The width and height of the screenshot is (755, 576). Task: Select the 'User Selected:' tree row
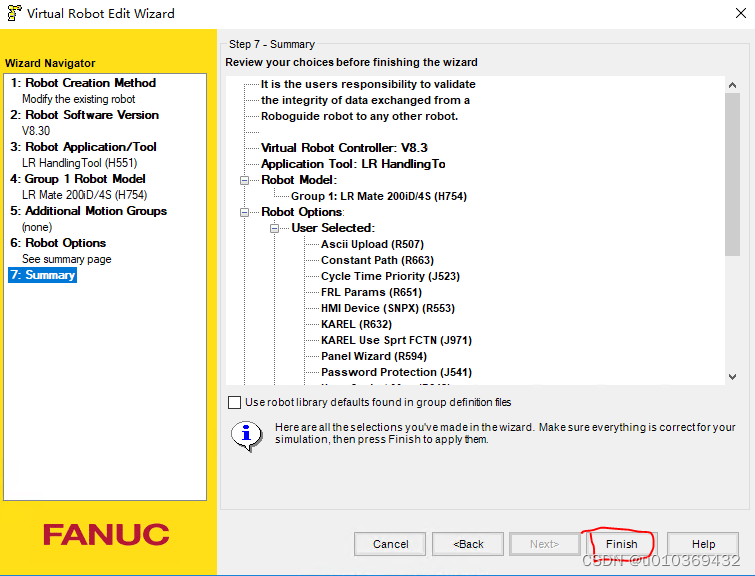333,228
